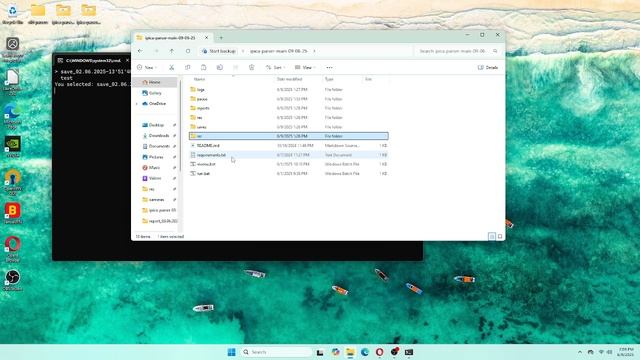Open Desktop in Quick access
The width and height of the screenshot is (640, 360).
click(156, 125)
